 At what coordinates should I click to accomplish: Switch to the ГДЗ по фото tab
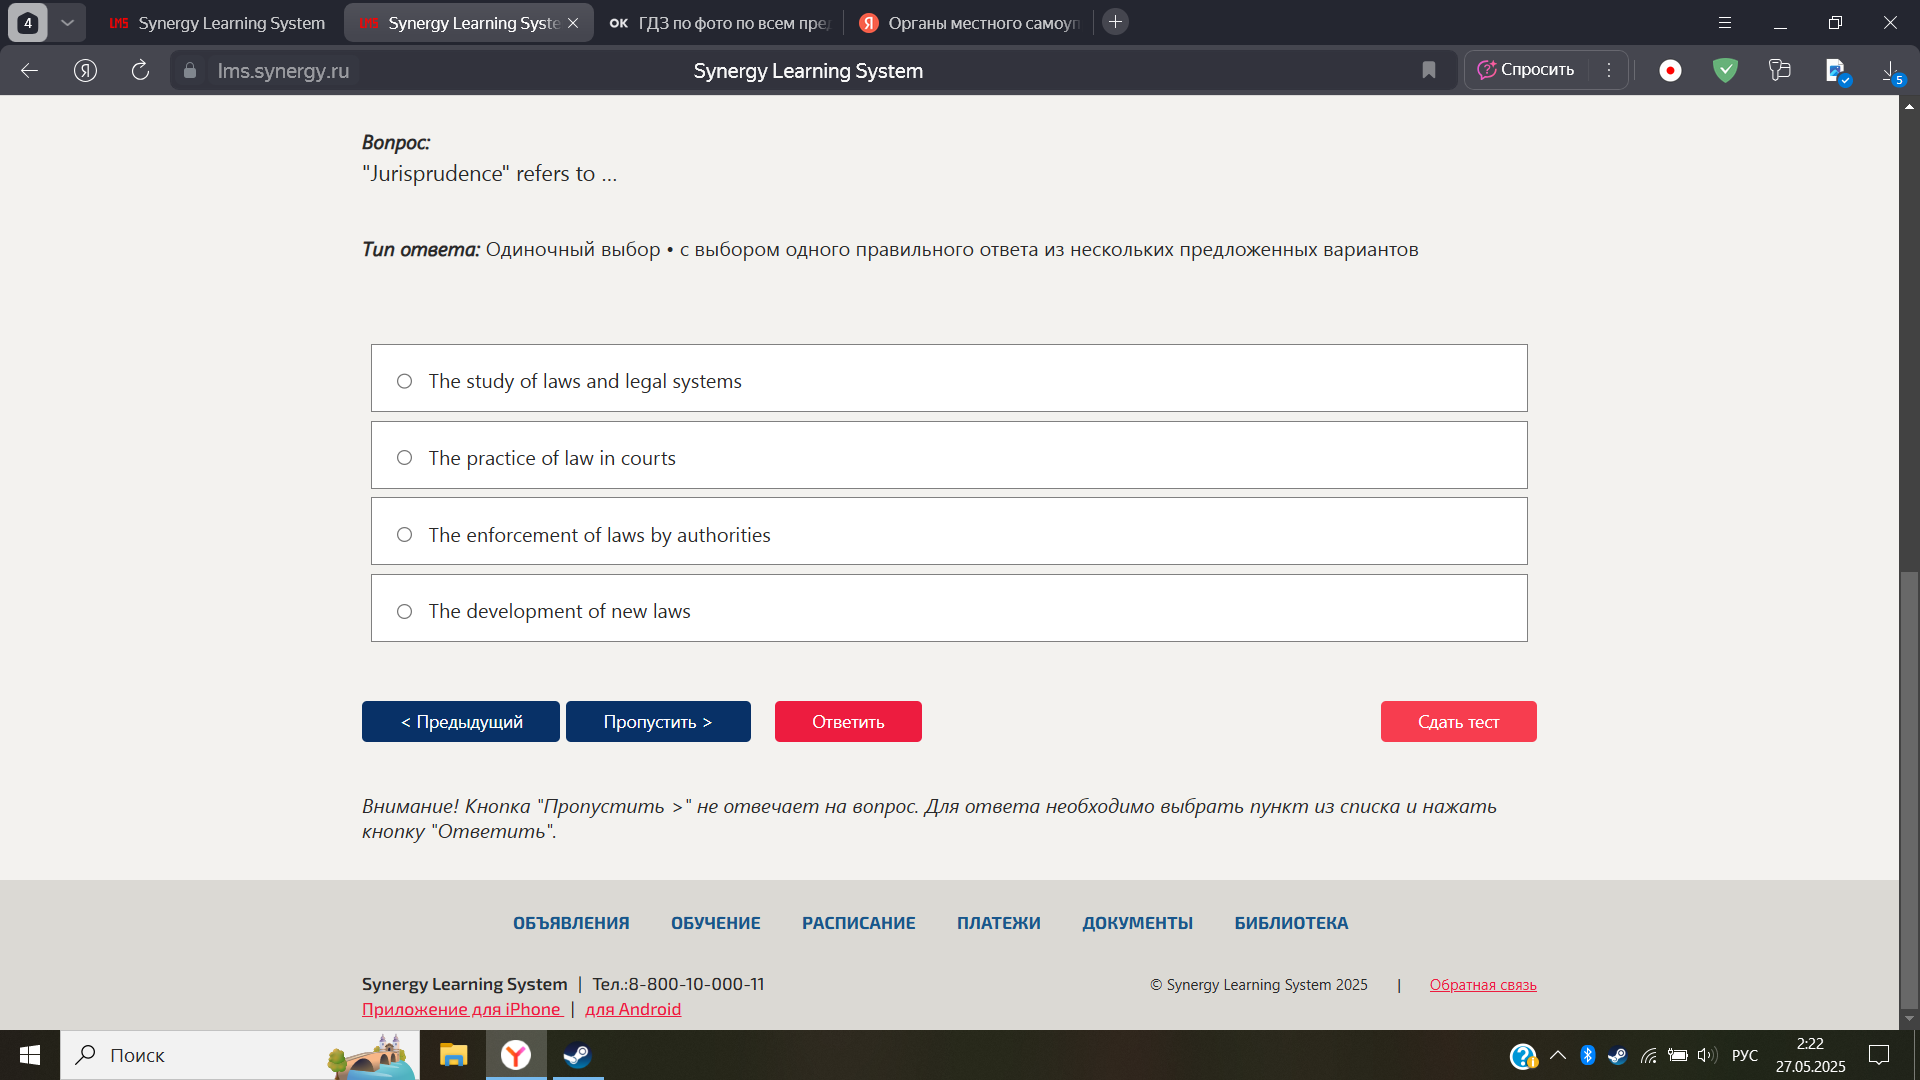pyautogui.click(x=720, y=22)
